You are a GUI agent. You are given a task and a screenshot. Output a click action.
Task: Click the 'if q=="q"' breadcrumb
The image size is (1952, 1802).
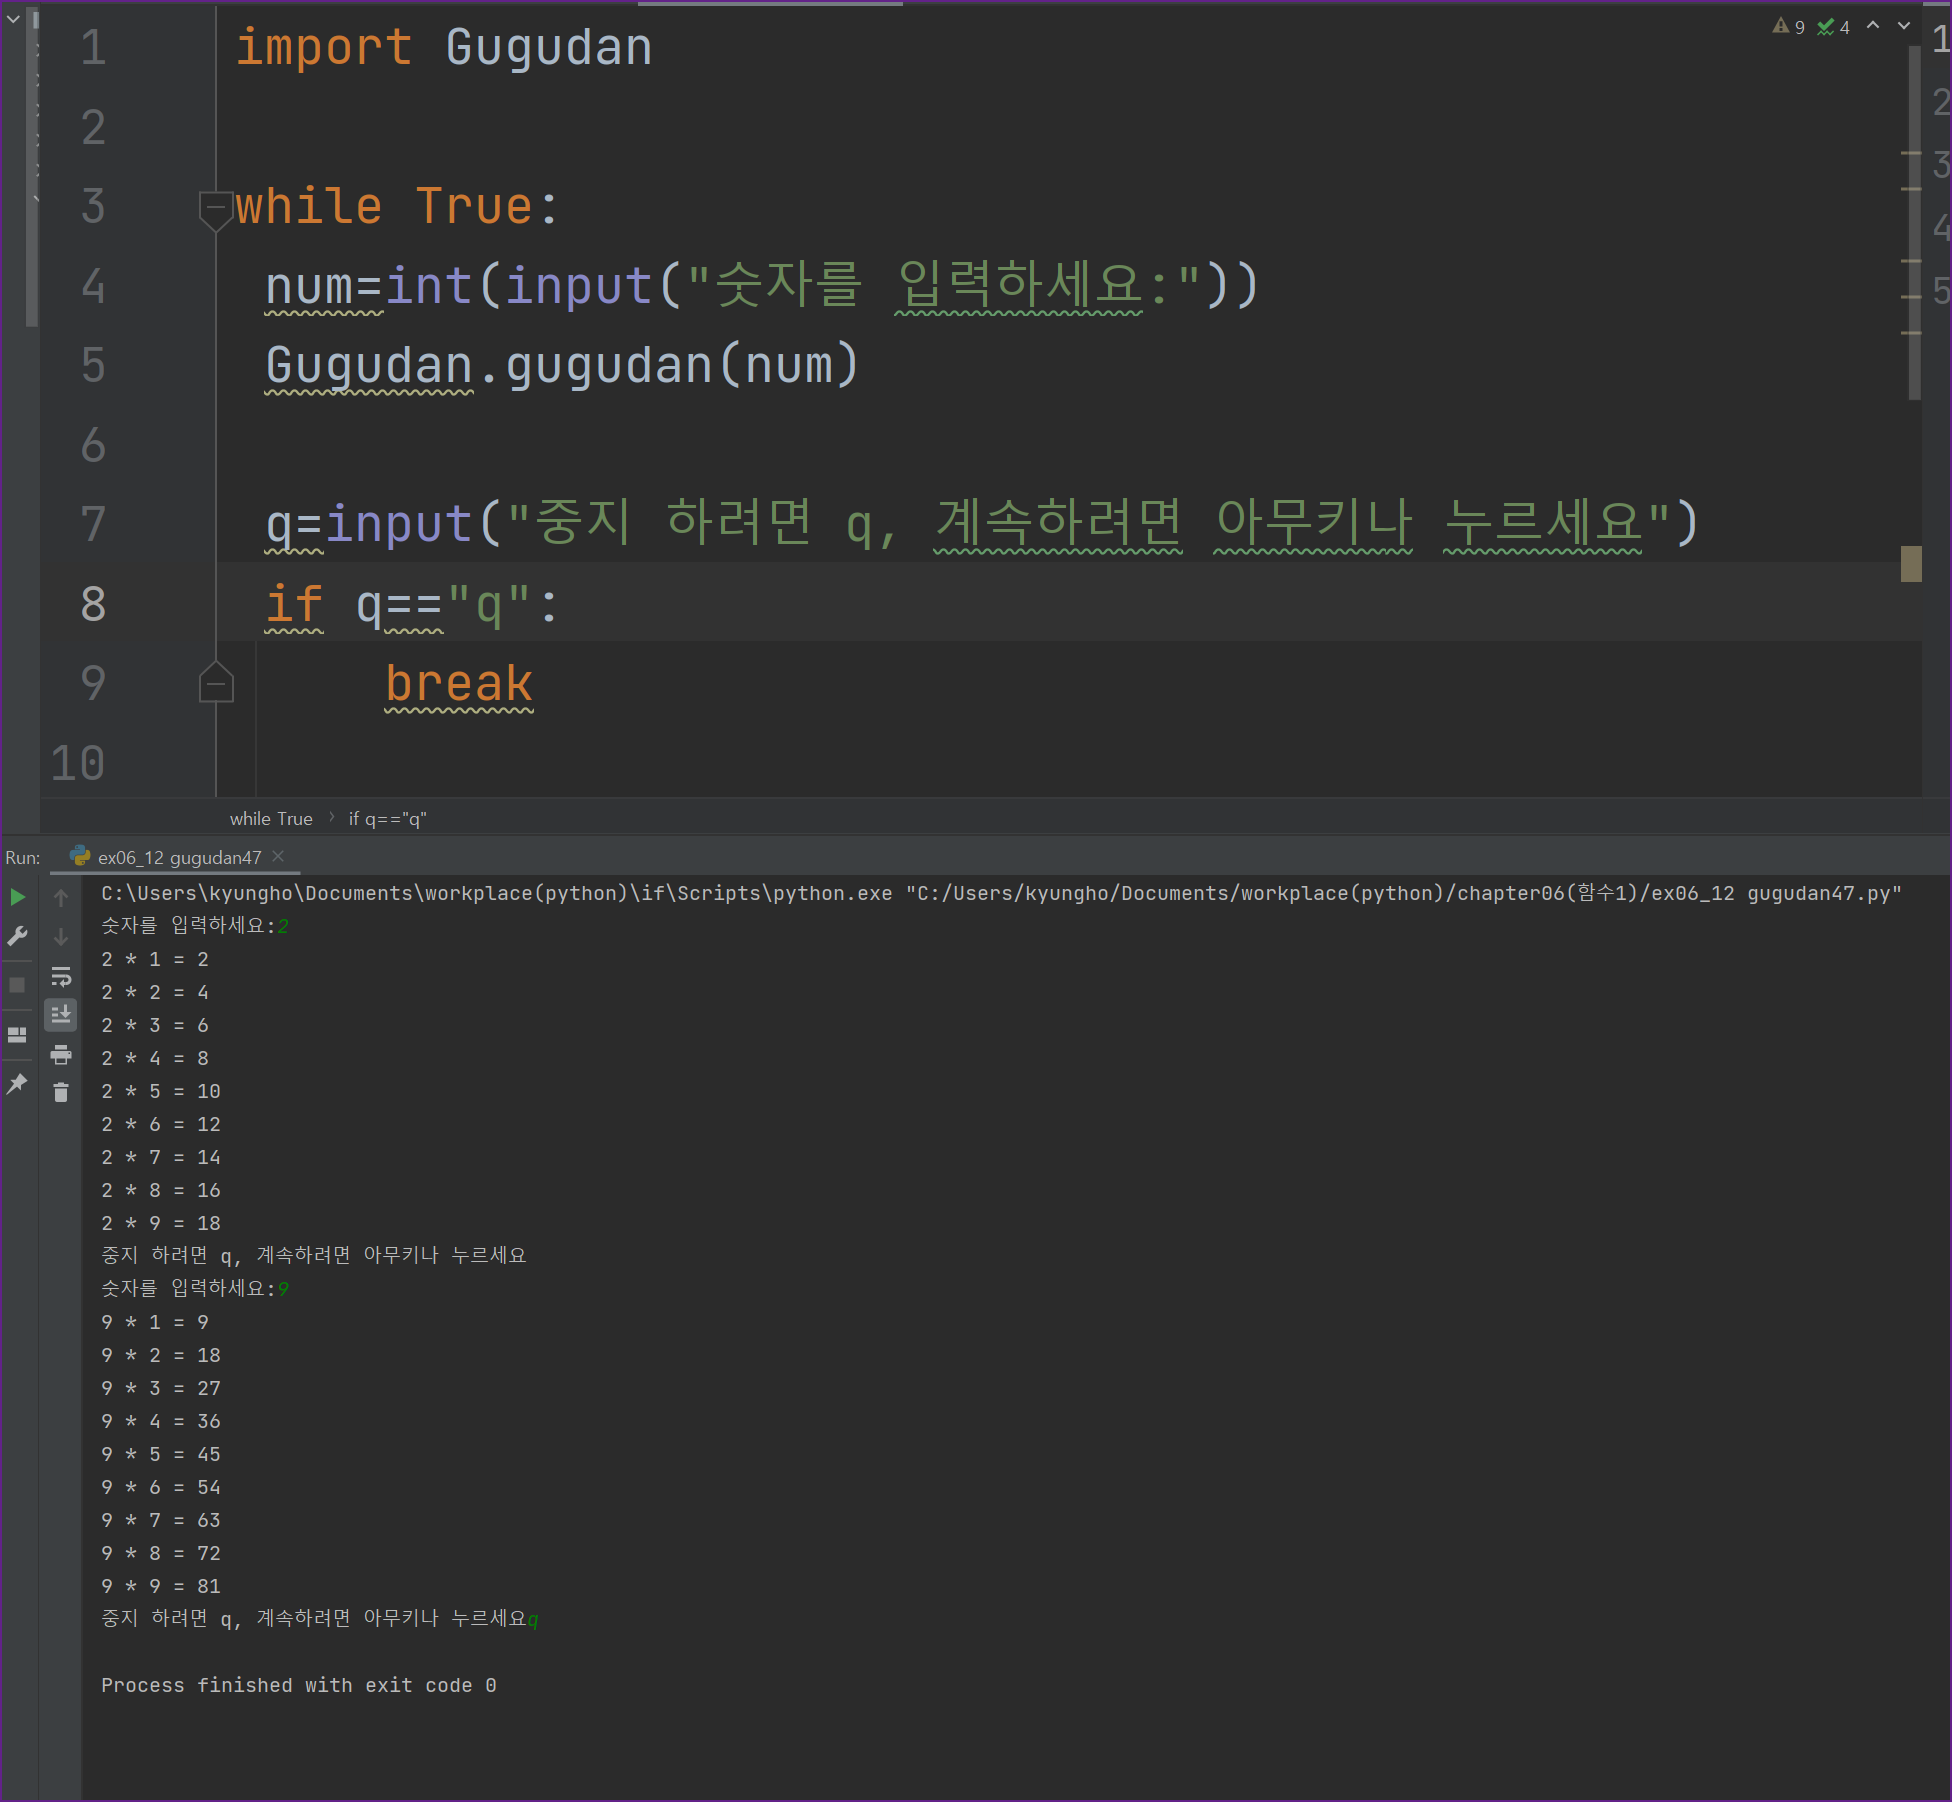click(x=387, y=819)
